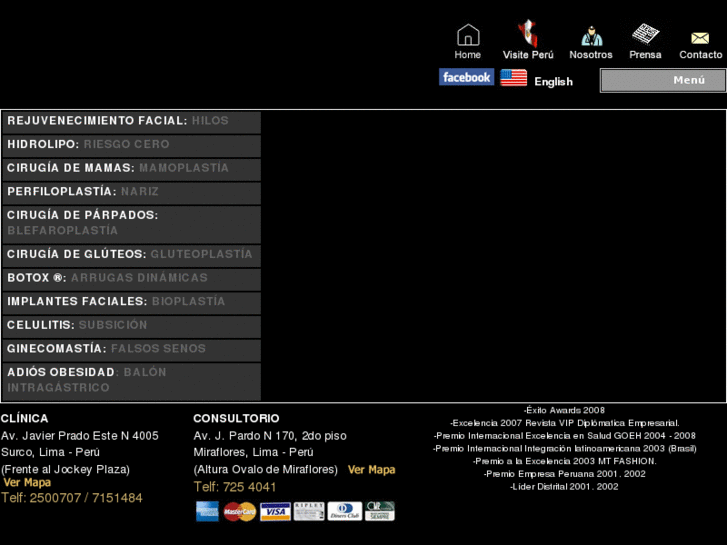This screenshot has width=727, height=545.
Task: Click Ver Mapa beside Consultorio address
Action: click(x=371, y=470)
